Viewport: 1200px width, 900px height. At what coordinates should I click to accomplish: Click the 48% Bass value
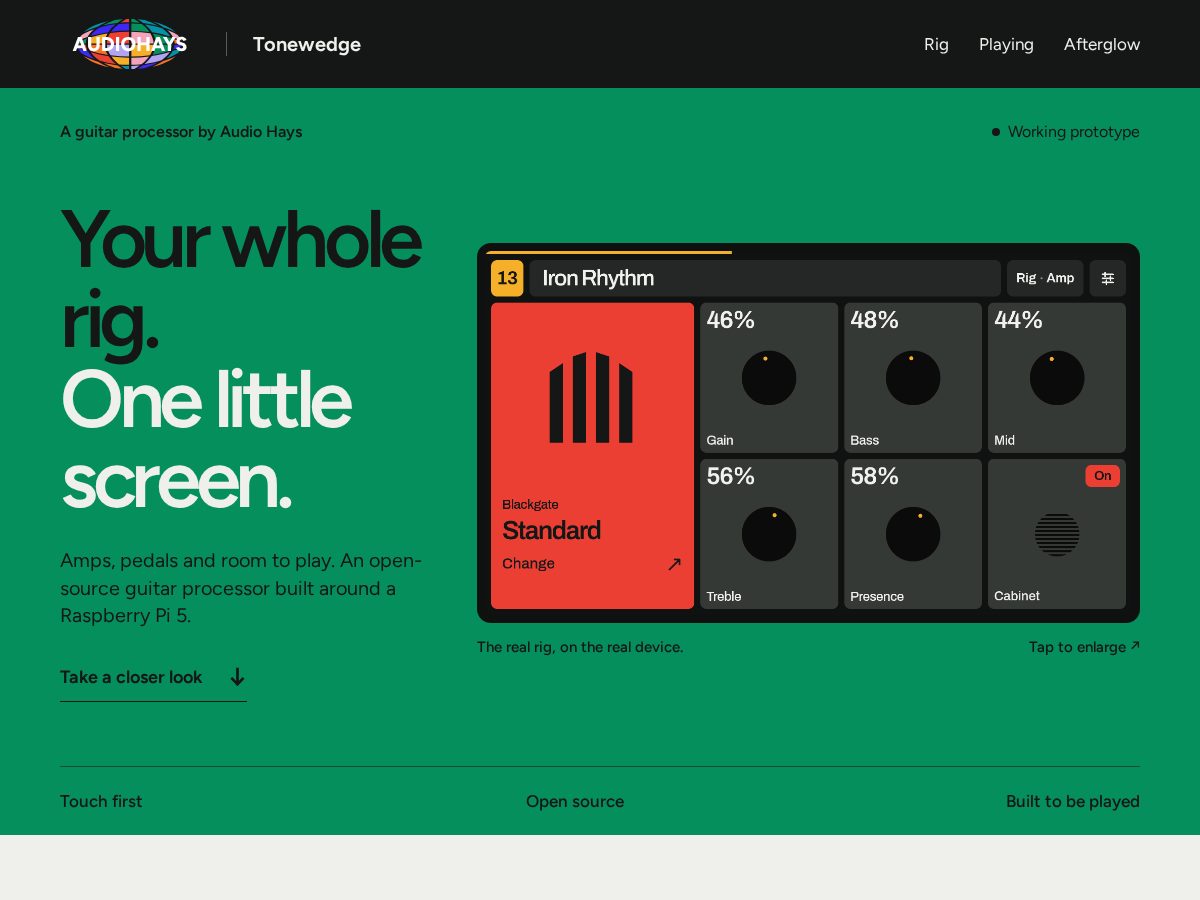pos(875,320)
